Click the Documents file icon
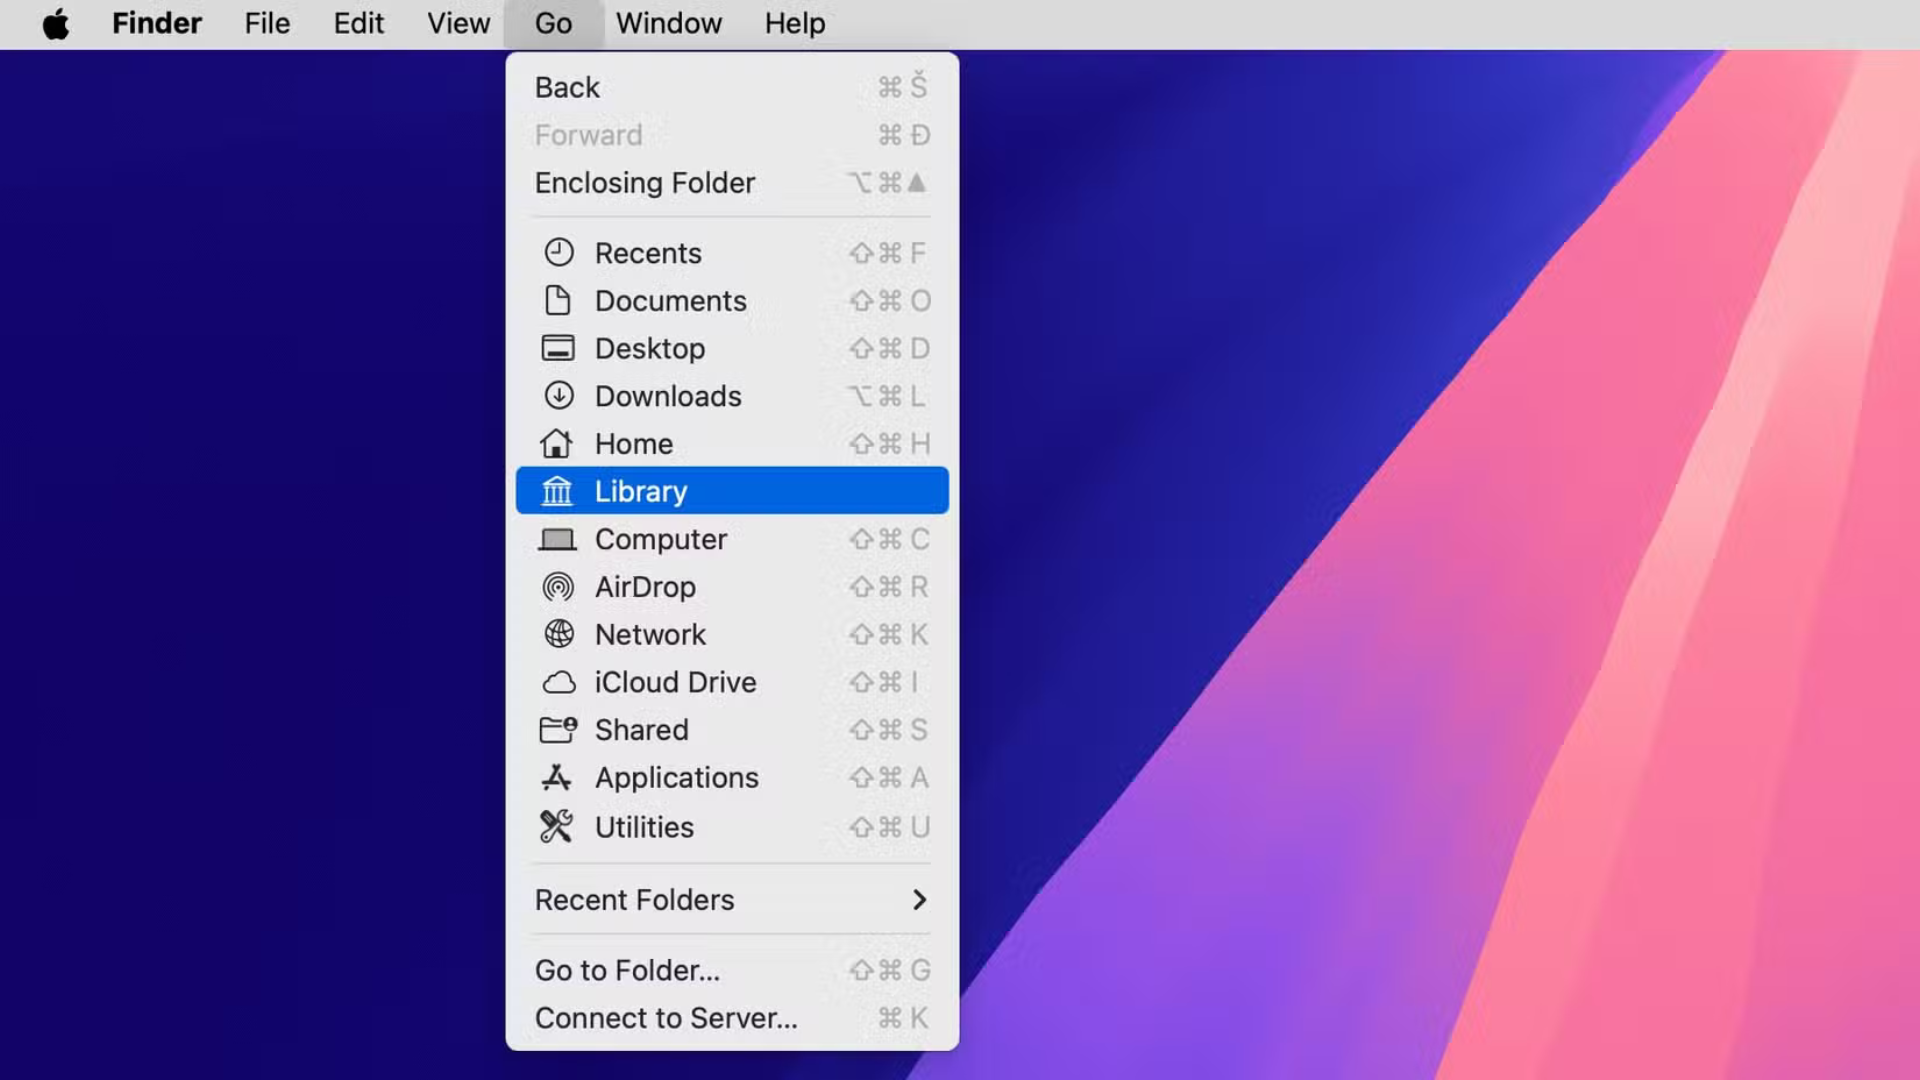The image size is (1920, 1080). point(559,300)
